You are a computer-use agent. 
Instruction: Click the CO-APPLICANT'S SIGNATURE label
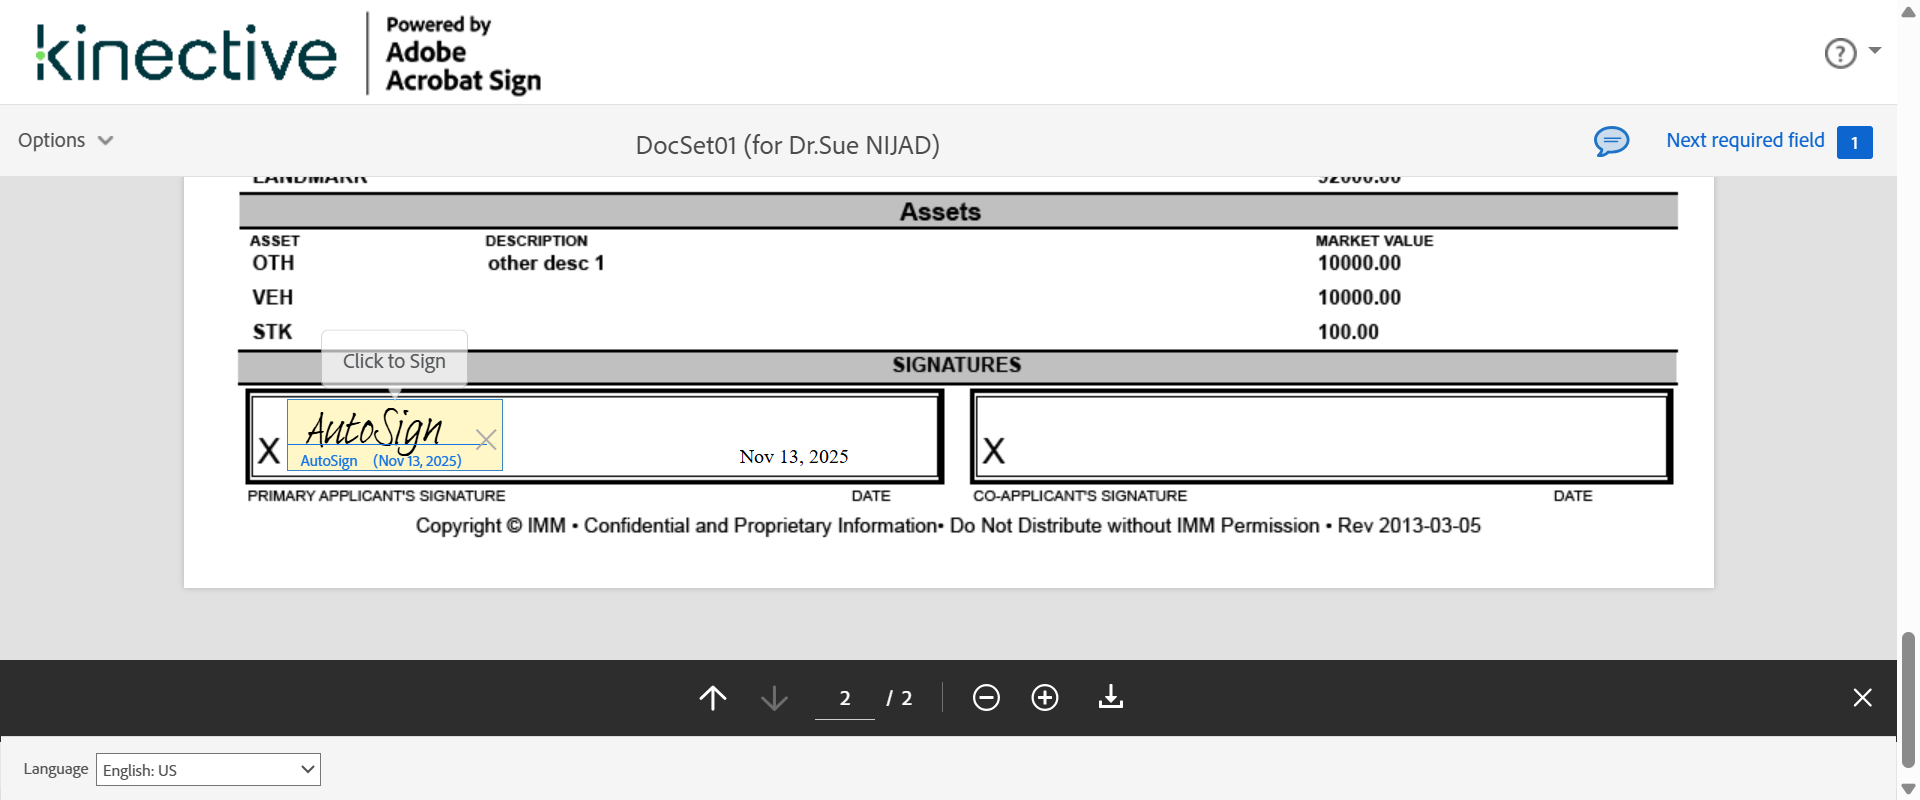pyautogui.click(x=1080, y=496)
